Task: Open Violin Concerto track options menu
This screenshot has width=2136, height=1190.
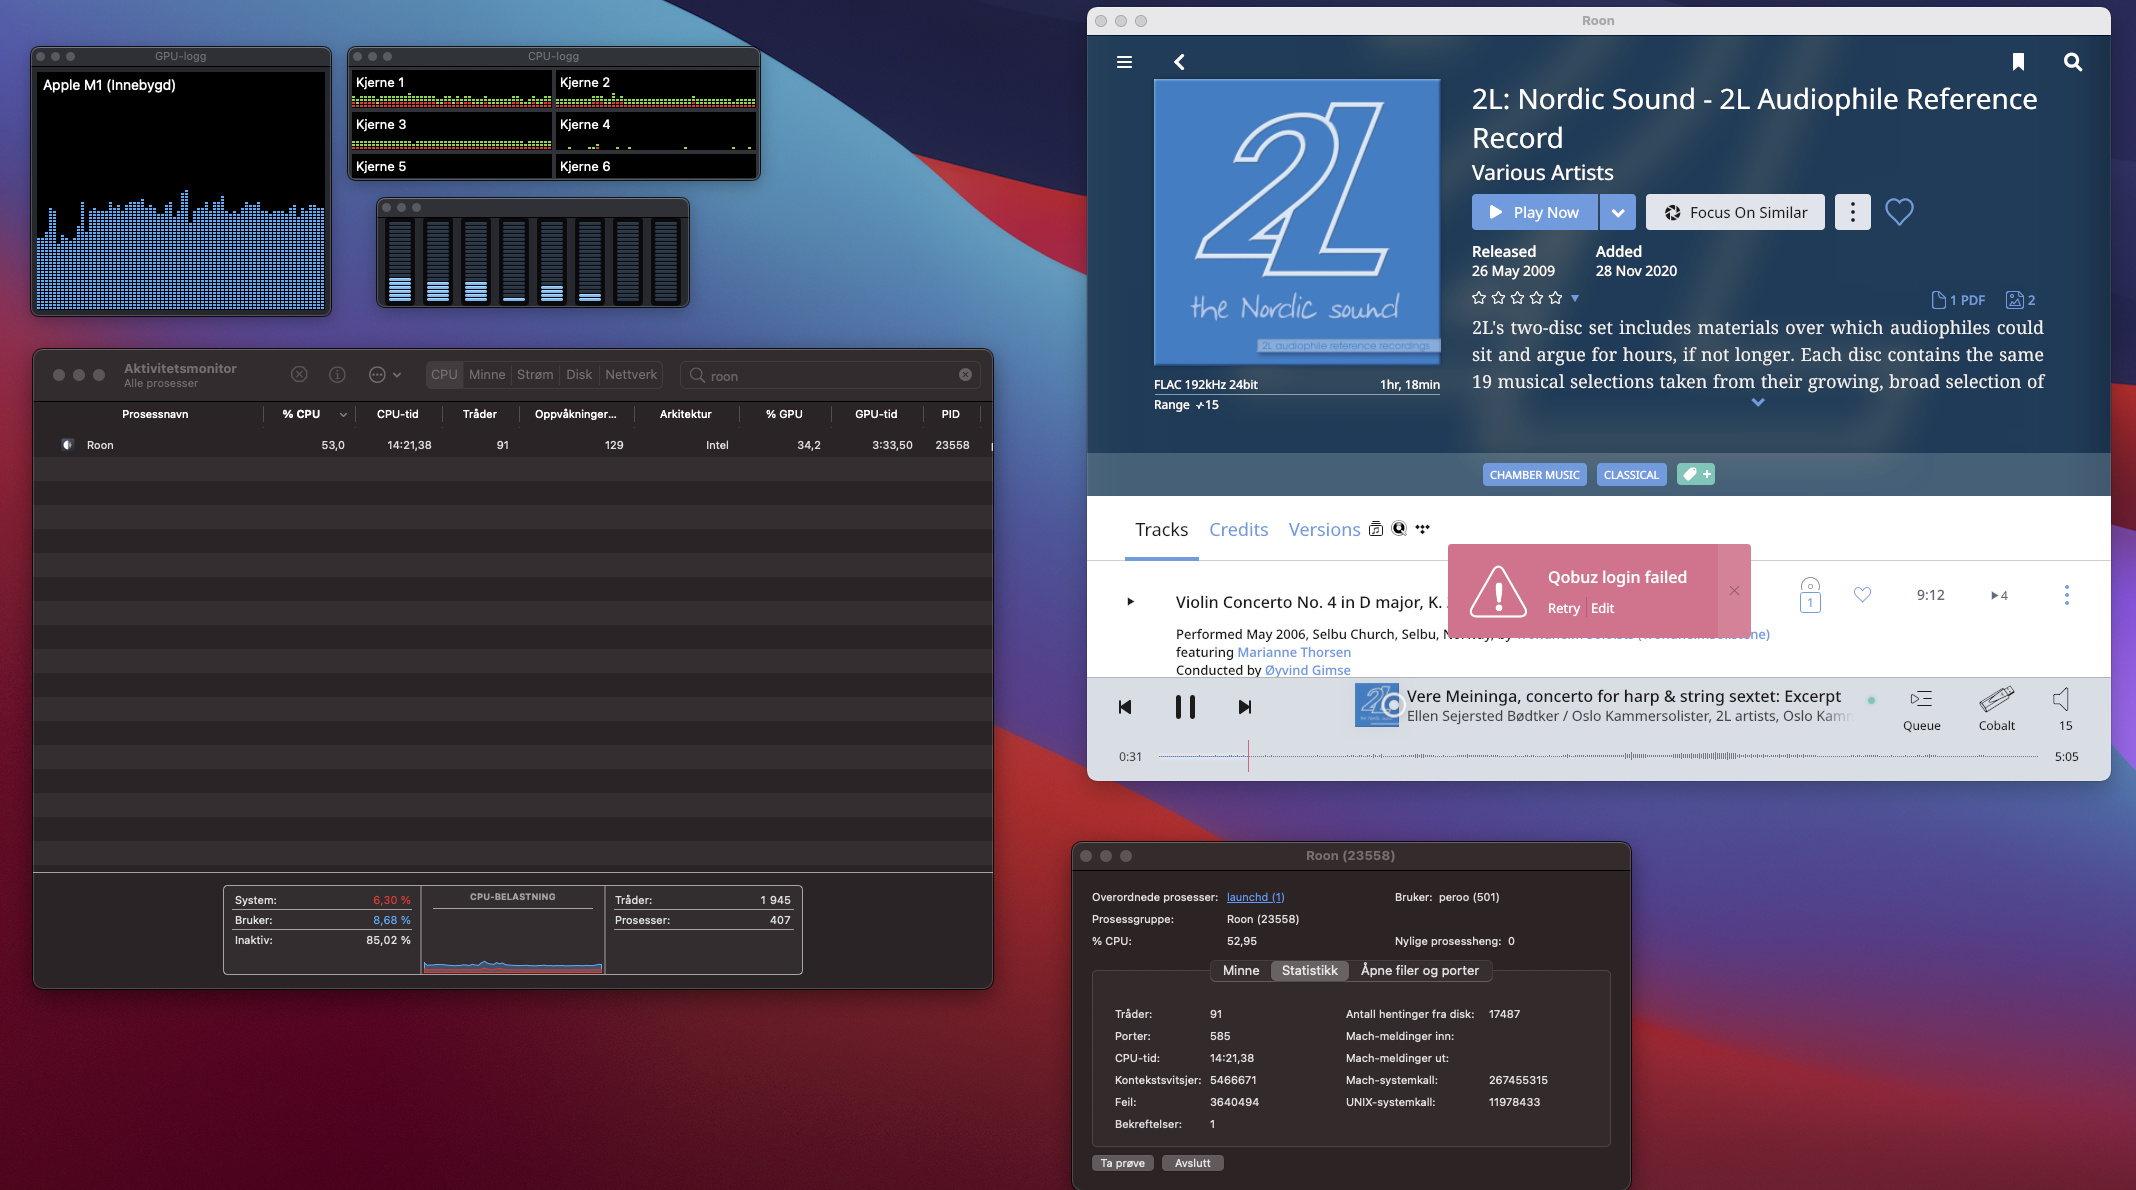Action: click(x=2066, y=595)
